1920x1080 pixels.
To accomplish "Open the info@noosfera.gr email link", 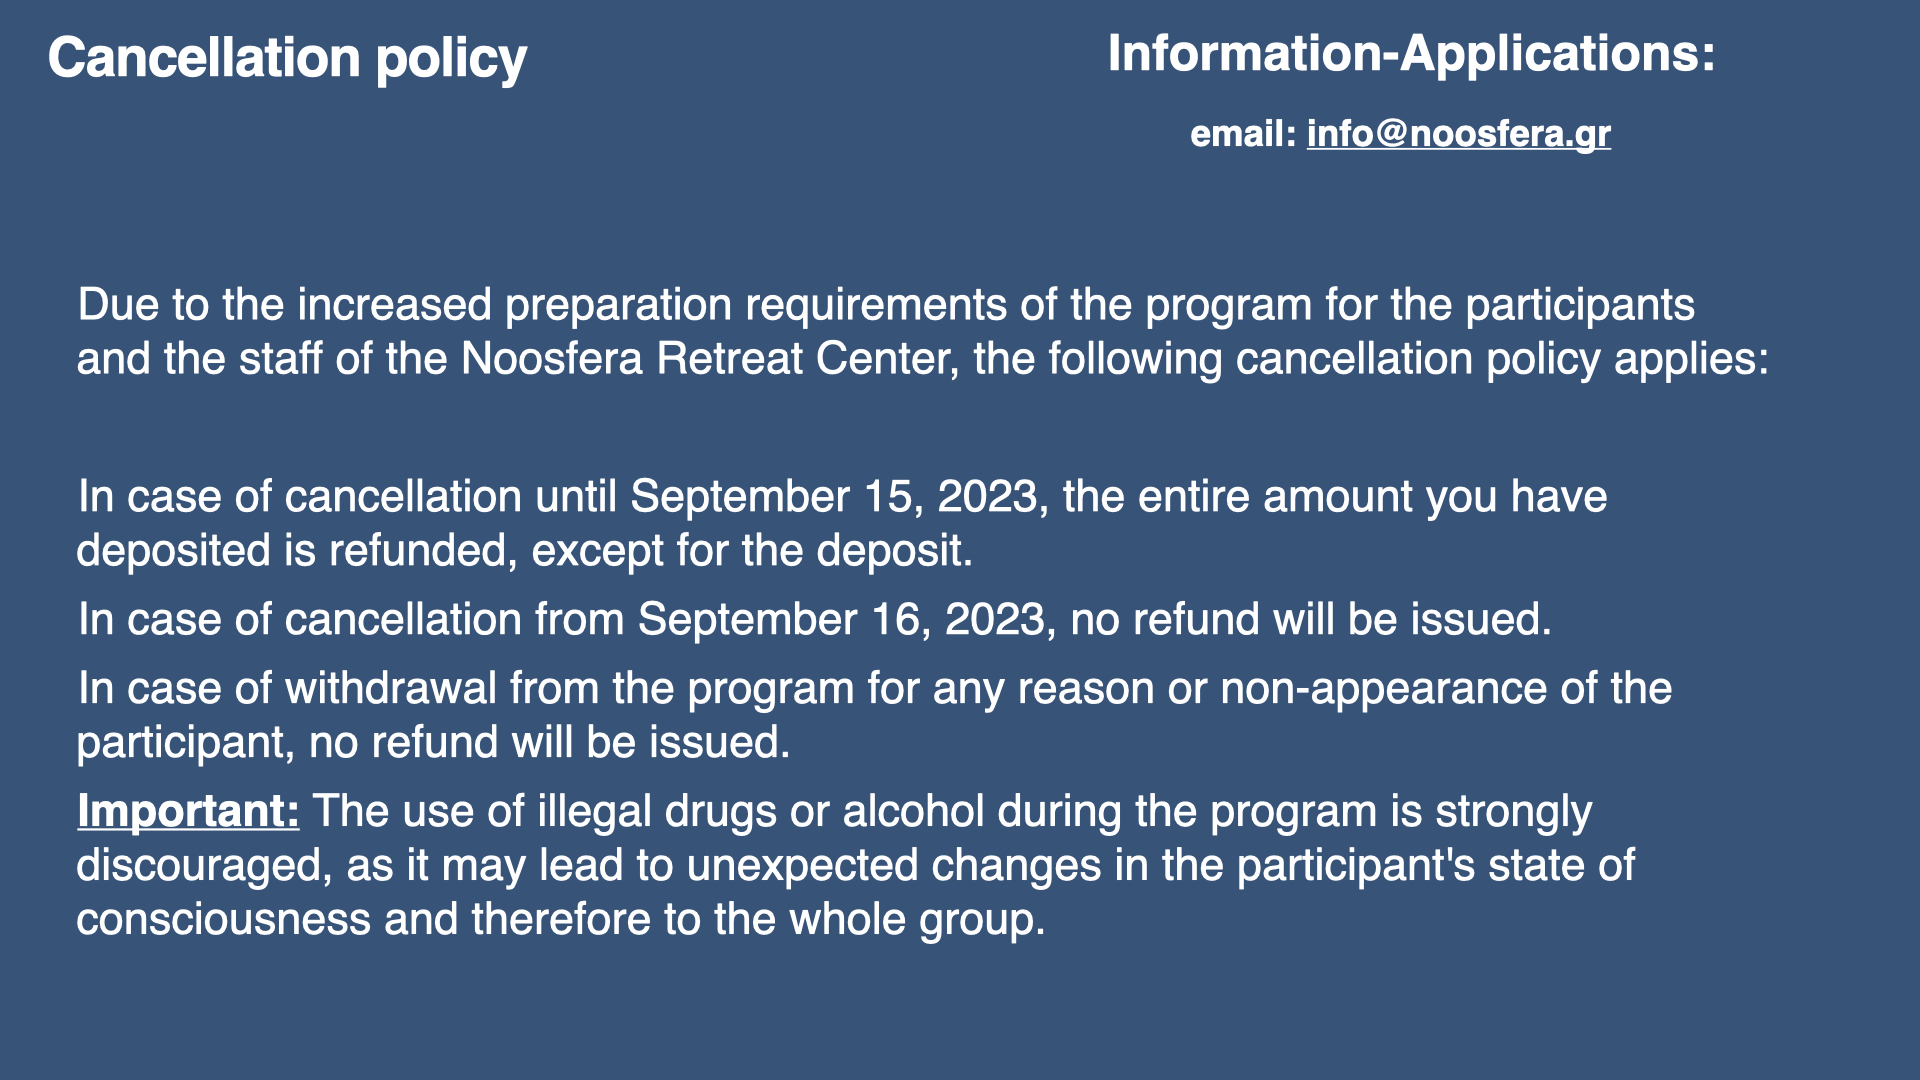I will [1458, 134].
